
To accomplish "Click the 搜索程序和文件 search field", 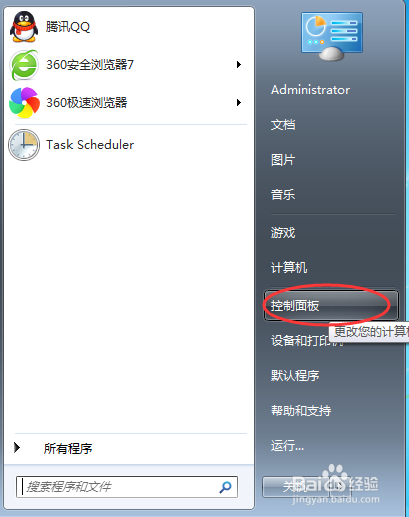I will click(127, 487).
